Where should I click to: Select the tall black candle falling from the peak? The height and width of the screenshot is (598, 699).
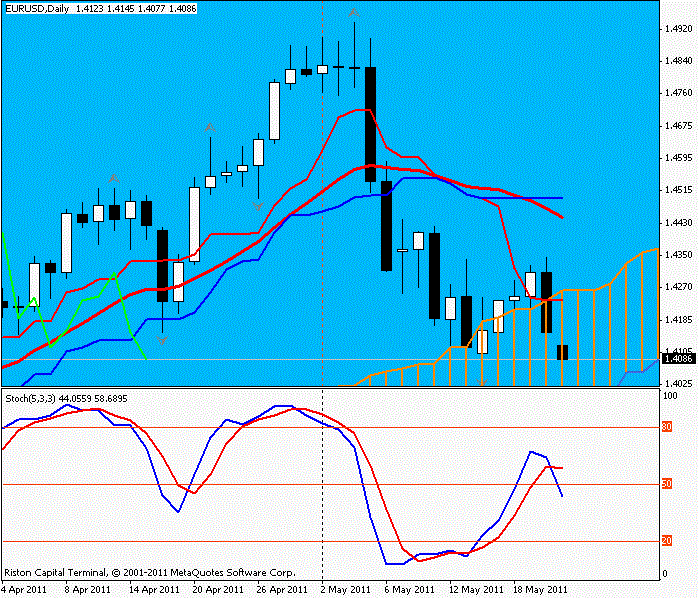coord(370,124)
